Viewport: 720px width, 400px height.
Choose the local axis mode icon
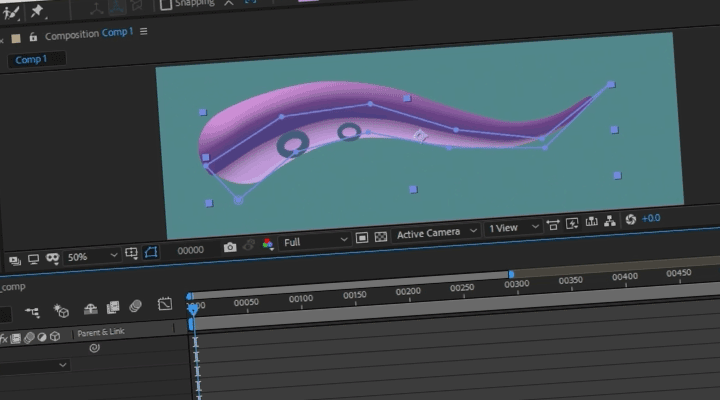(x=96, y=9)
